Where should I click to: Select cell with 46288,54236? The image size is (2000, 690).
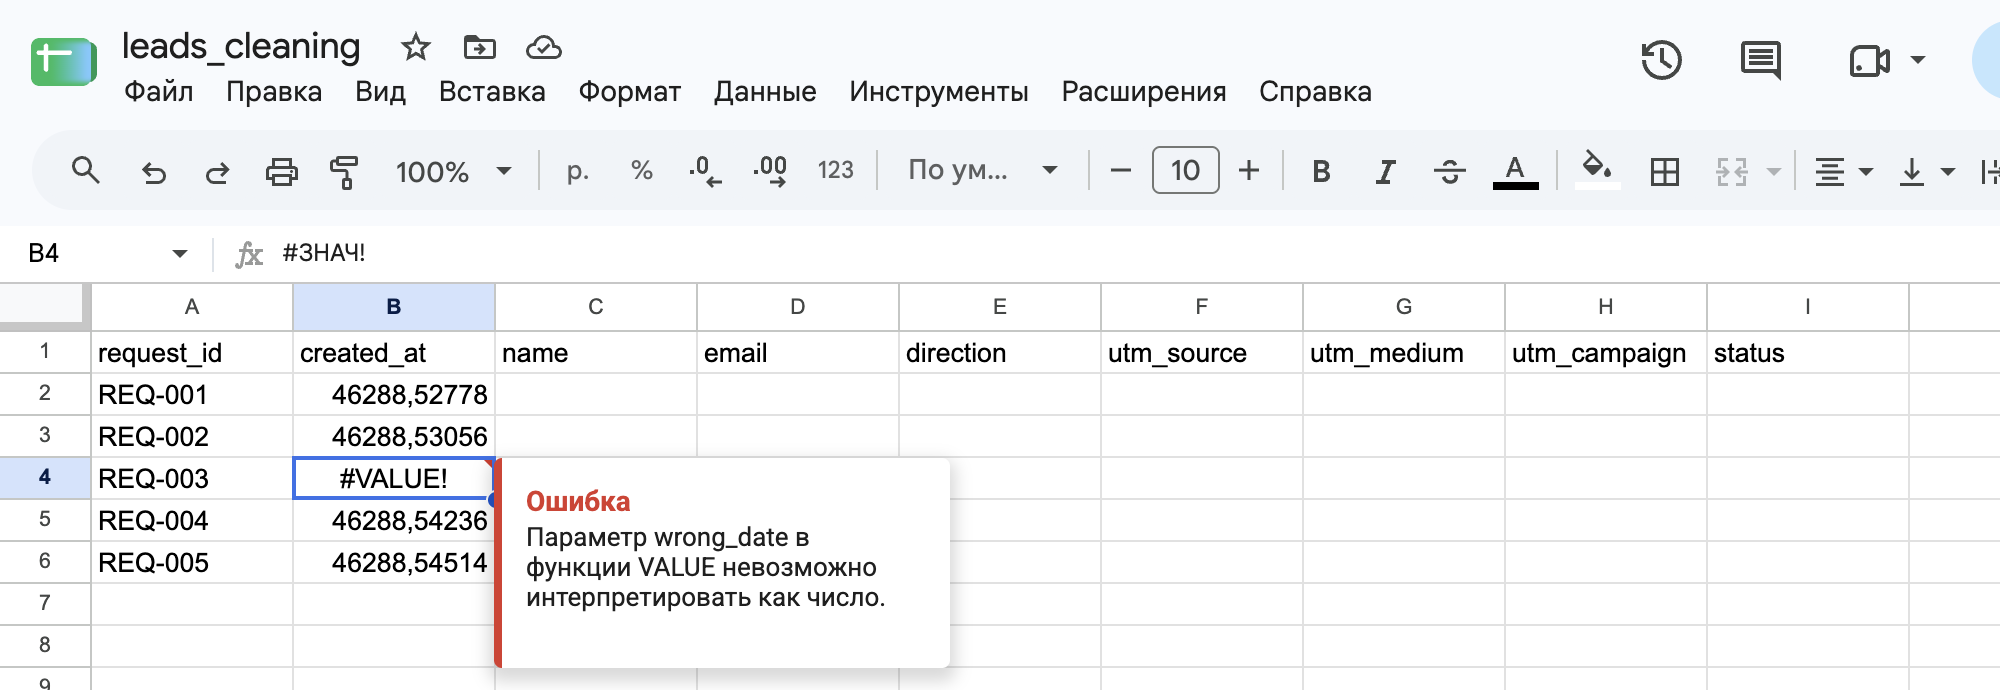[394, 520]
